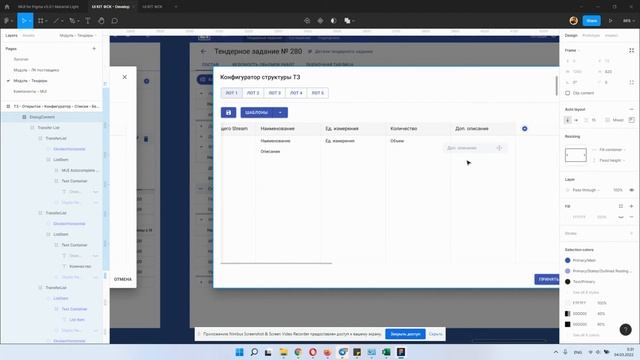Toggle the Clip content checkbox
This screenshot has width=640, height=360.
567,93
